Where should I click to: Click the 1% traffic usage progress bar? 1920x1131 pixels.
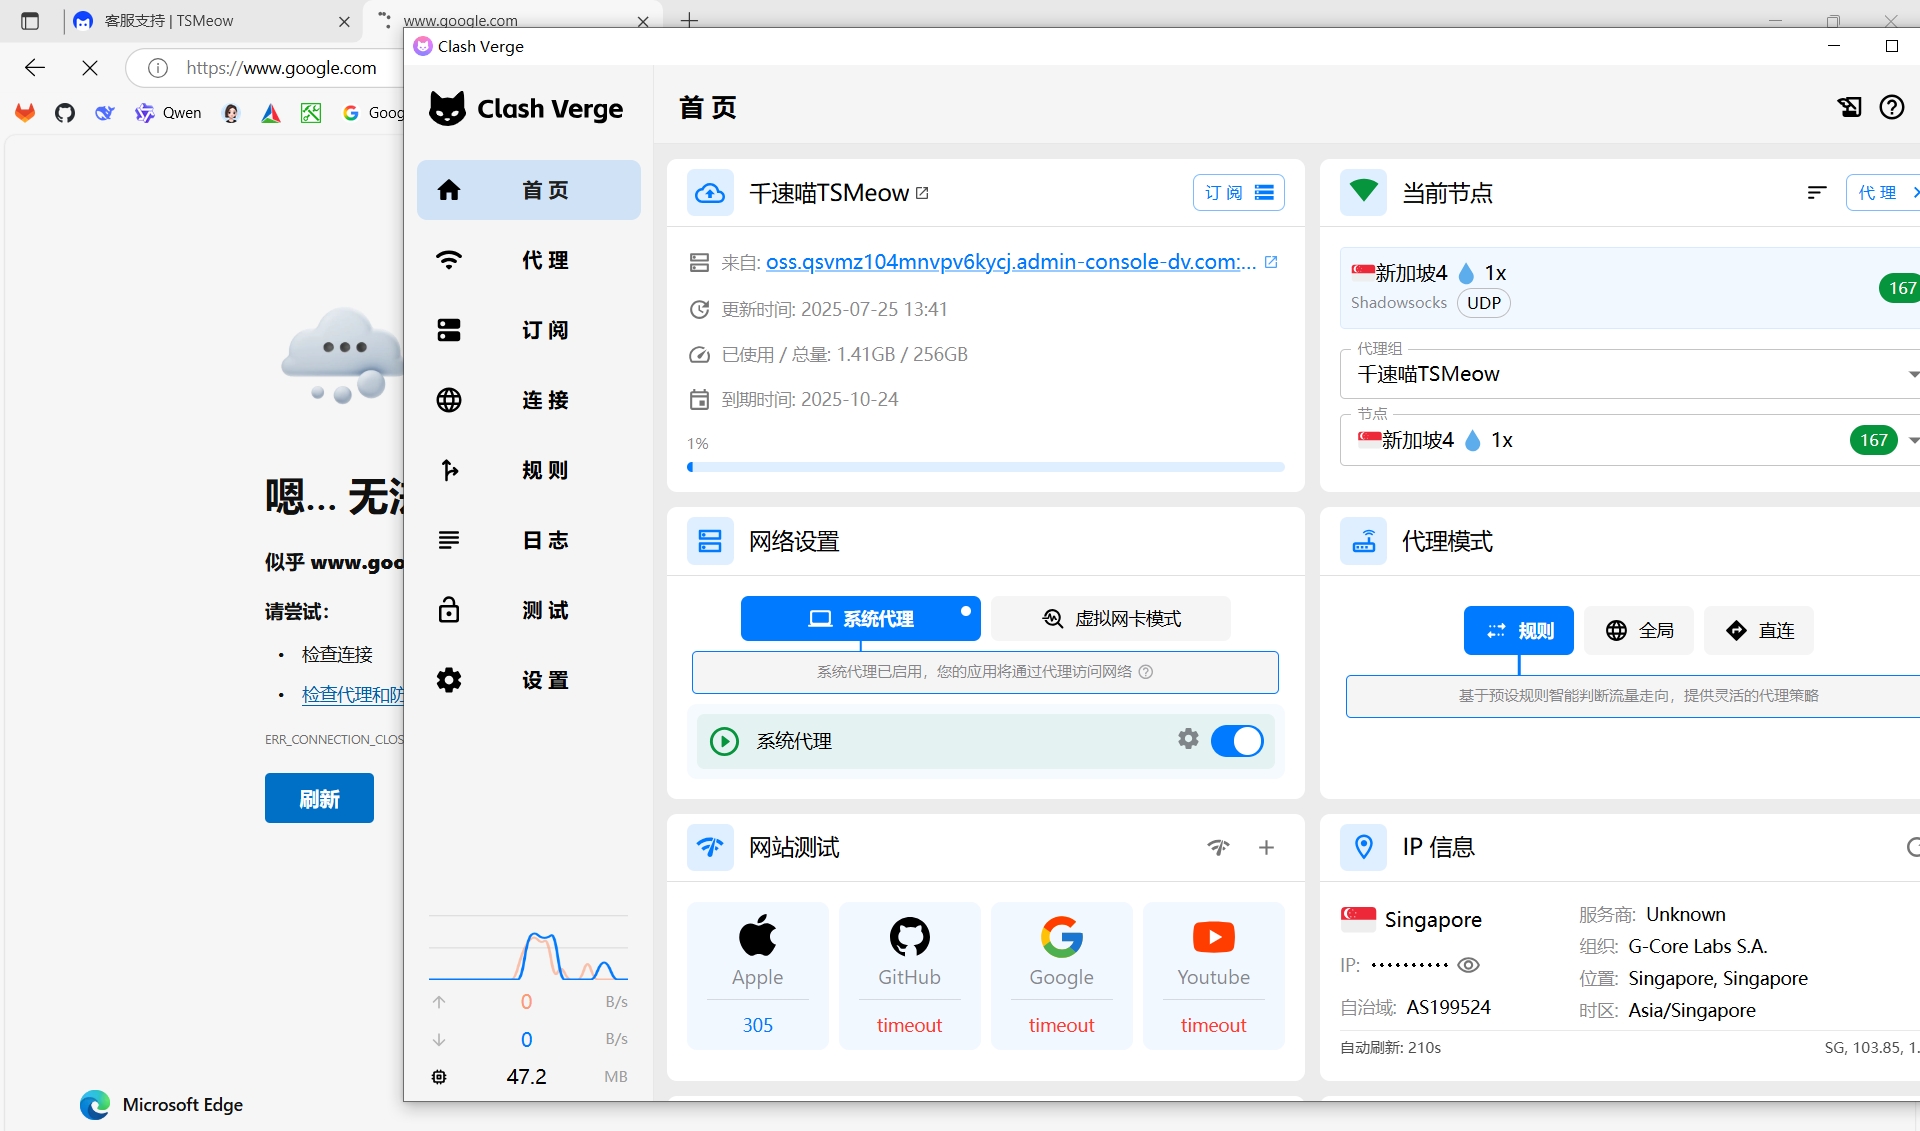coord(985,467)
